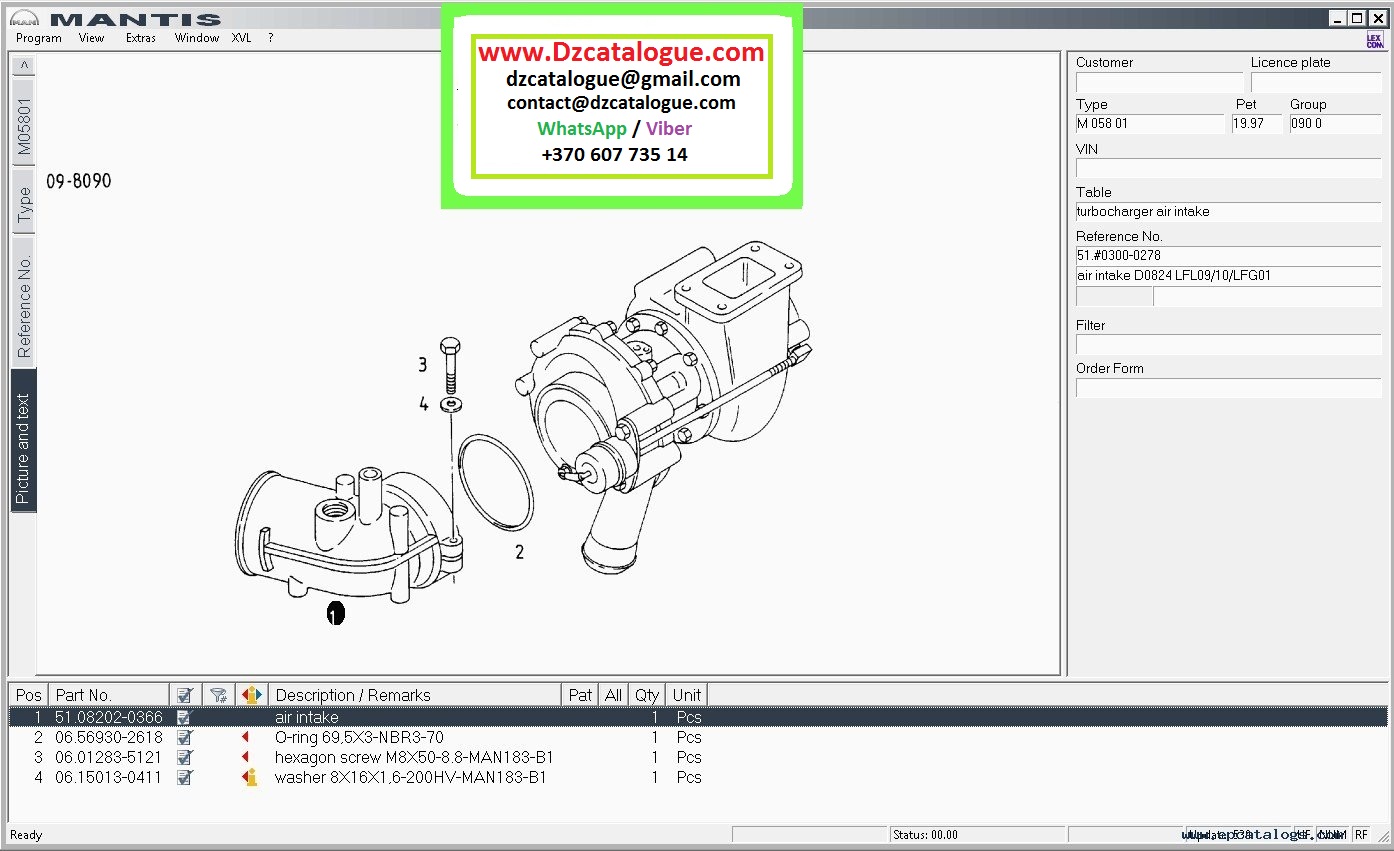Click description O-ring 69,5X3-NBR3-70
Viewport: 1394px width, 851px height.
(x=359, y=737)
